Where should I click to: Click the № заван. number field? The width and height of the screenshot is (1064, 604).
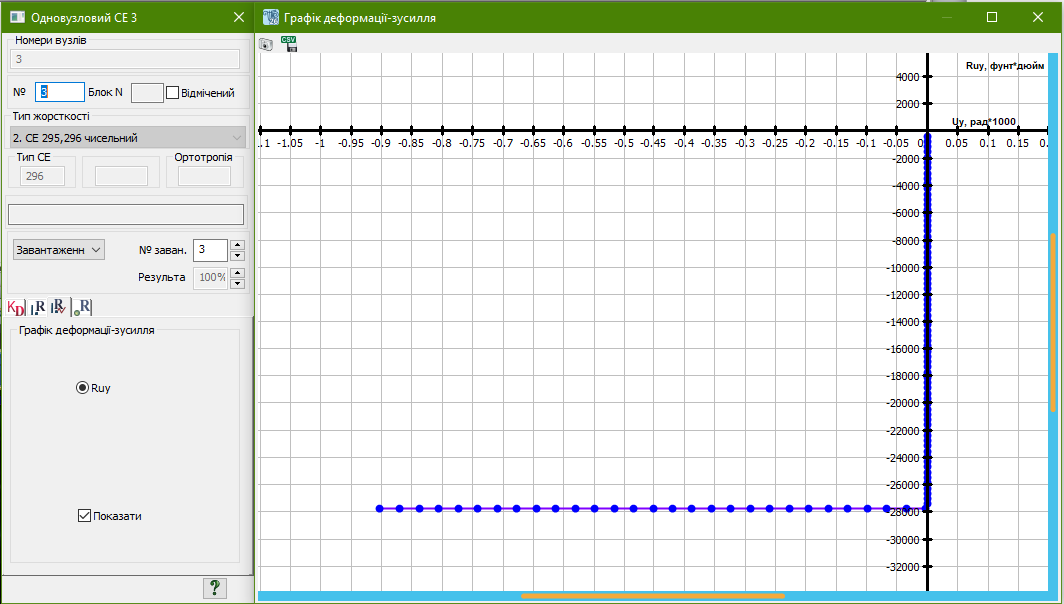point(210,250)
